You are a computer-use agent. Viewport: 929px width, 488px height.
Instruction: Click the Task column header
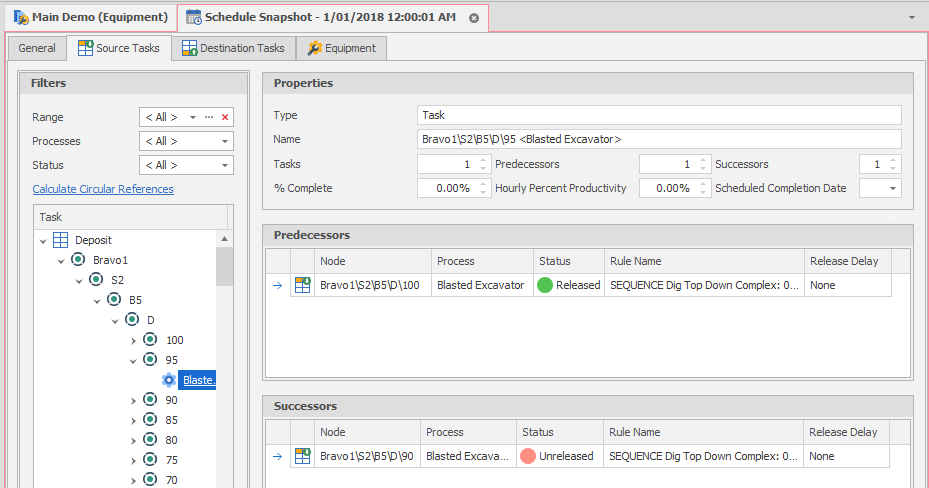(130, 217)
